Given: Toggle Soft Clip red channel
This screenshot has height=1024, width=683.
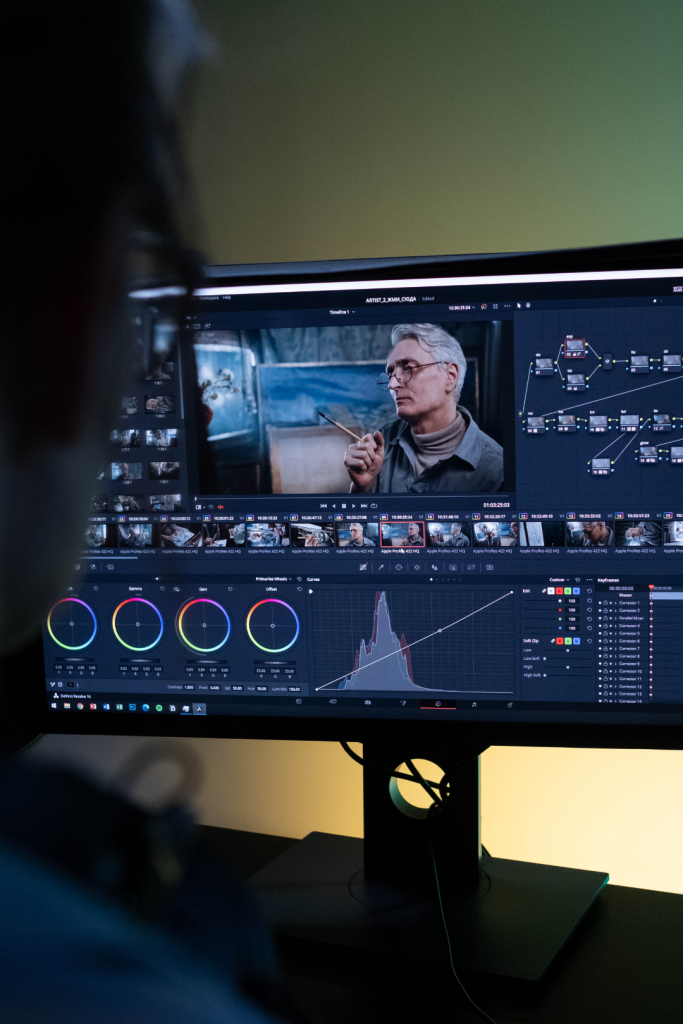Looking at the screenshot, I should (560, 641).
